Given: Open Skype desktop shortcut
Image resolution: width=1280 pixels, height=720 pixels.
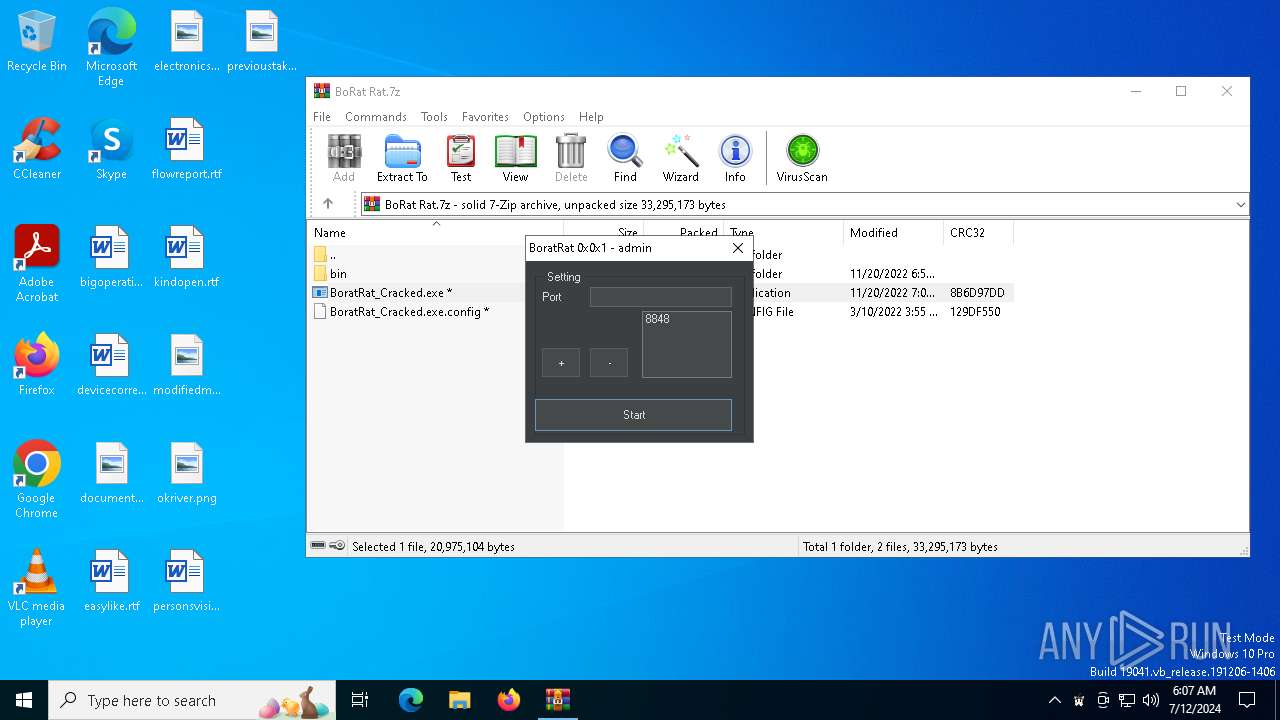Looking at the screenshot, I should pos(111,149).
